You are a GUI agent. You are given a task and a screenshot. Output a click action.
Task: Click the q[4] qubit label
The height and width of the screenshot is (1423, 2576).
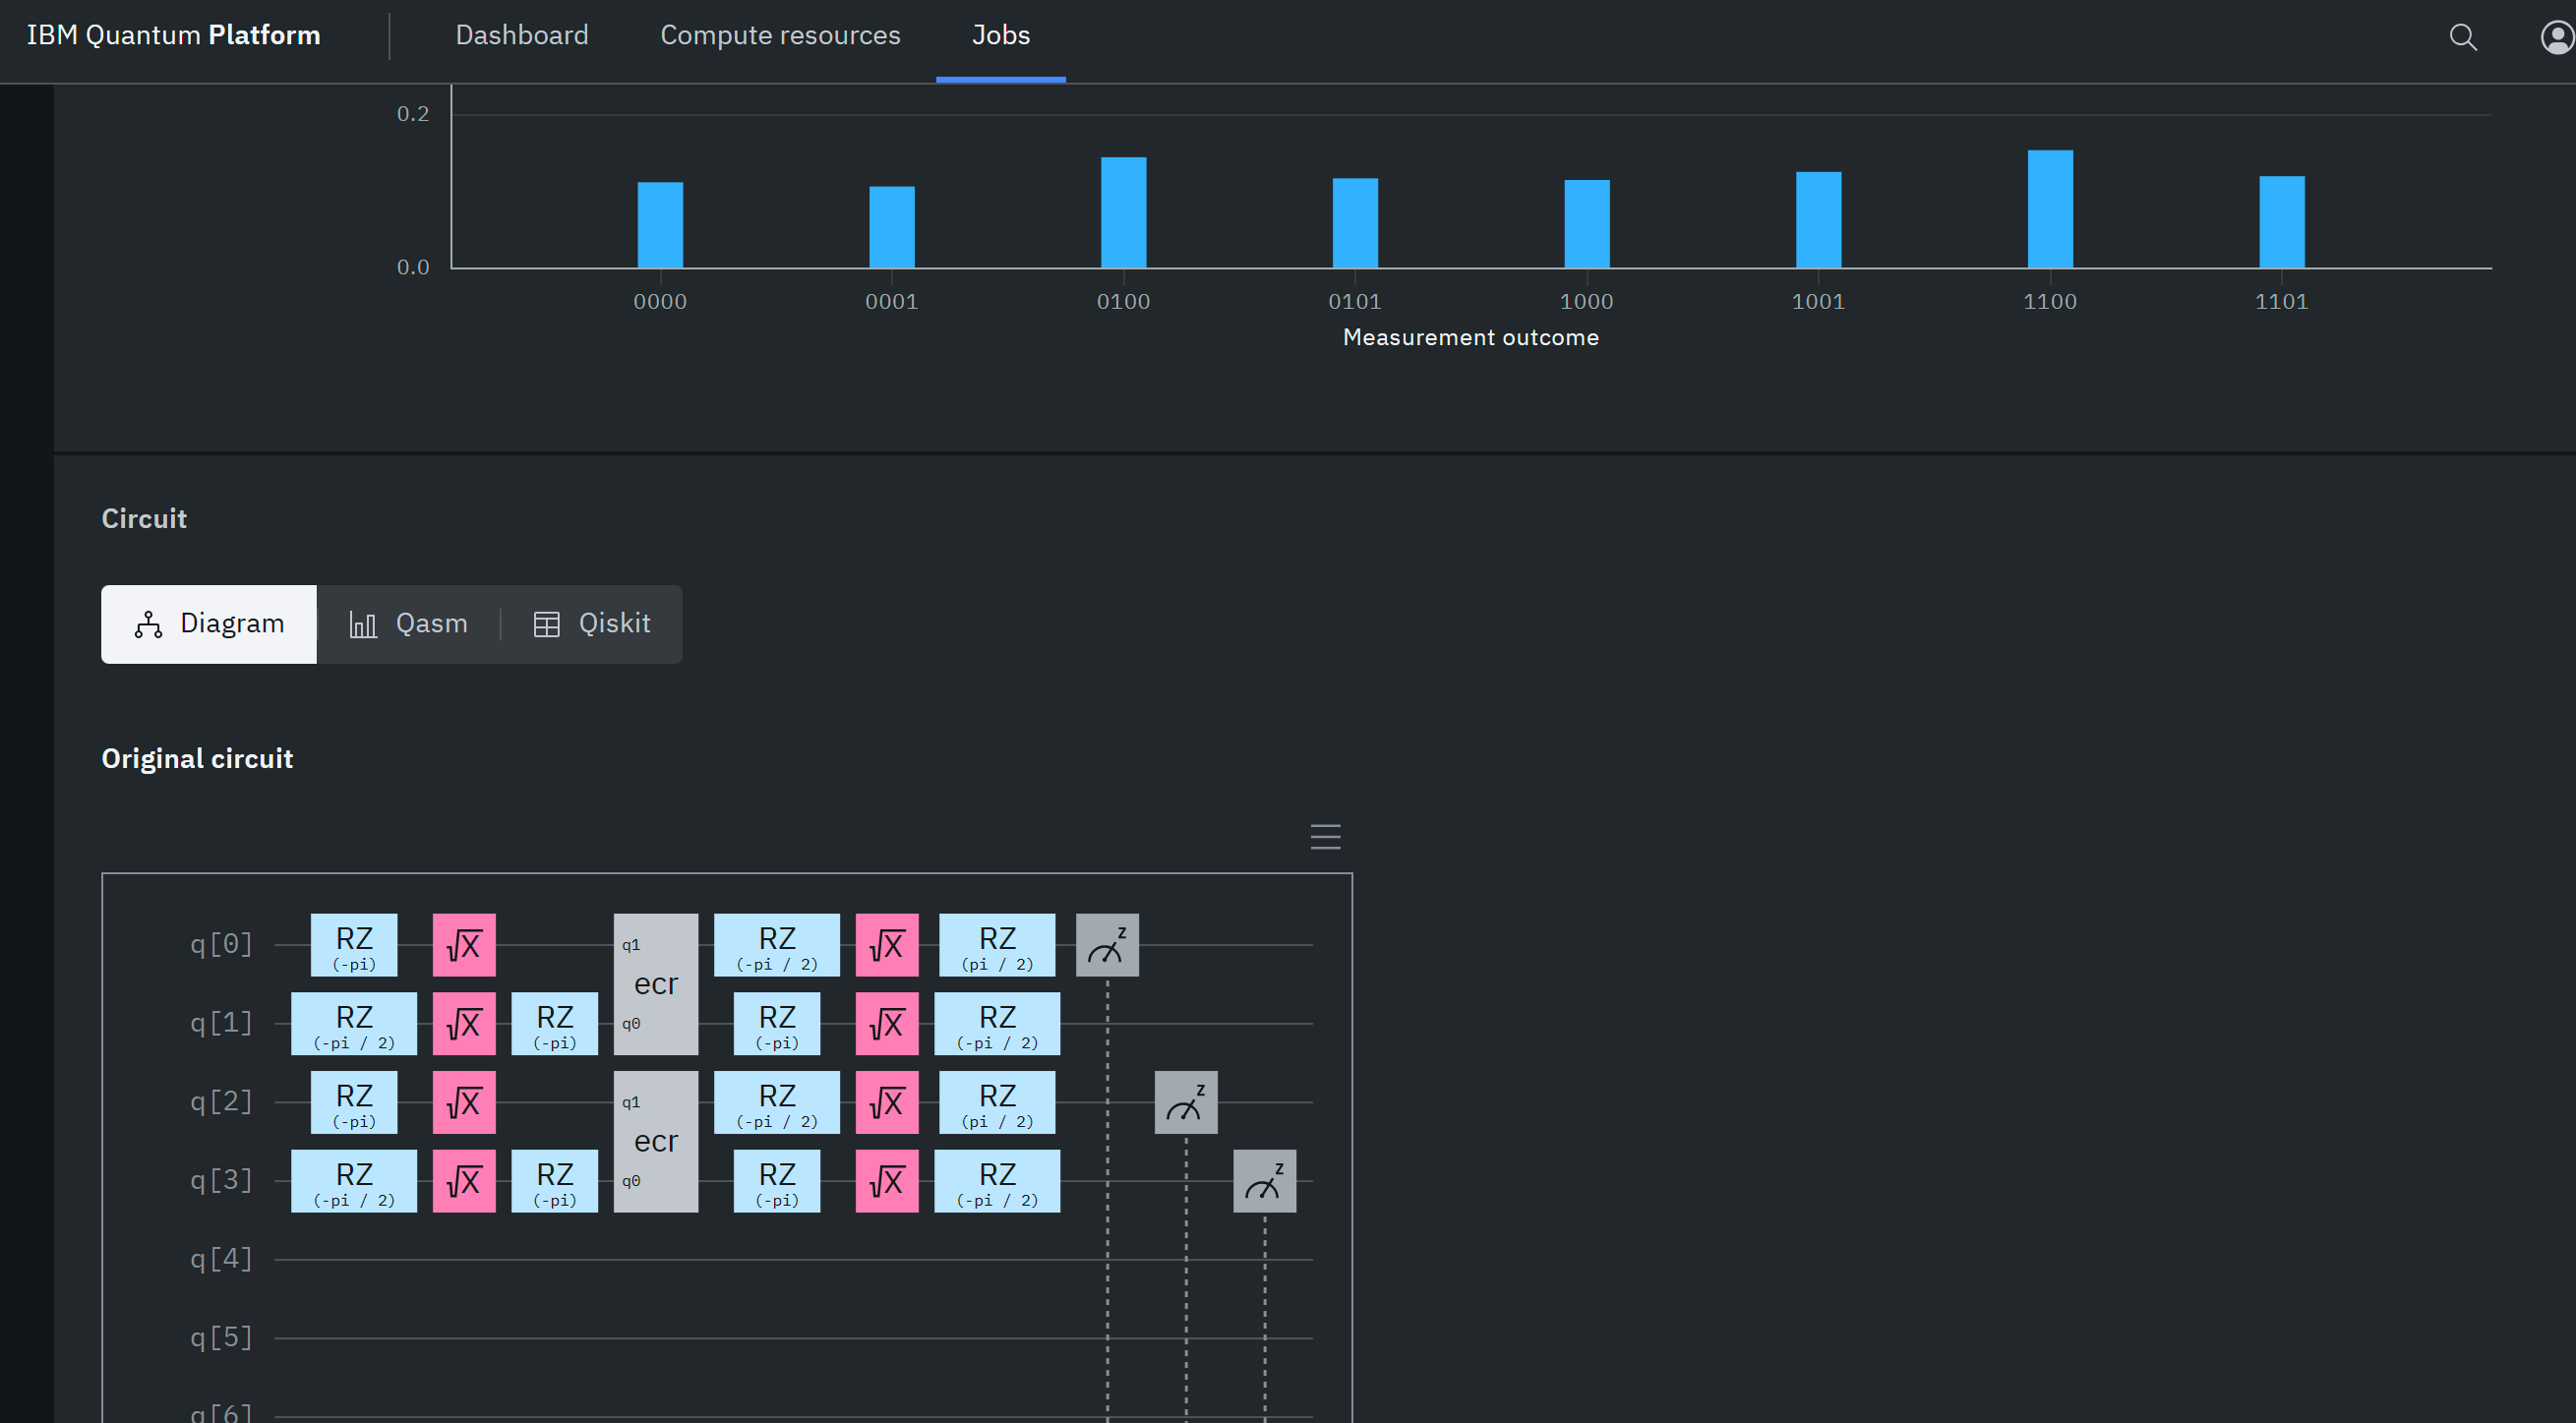click(x=221, y=1259)
